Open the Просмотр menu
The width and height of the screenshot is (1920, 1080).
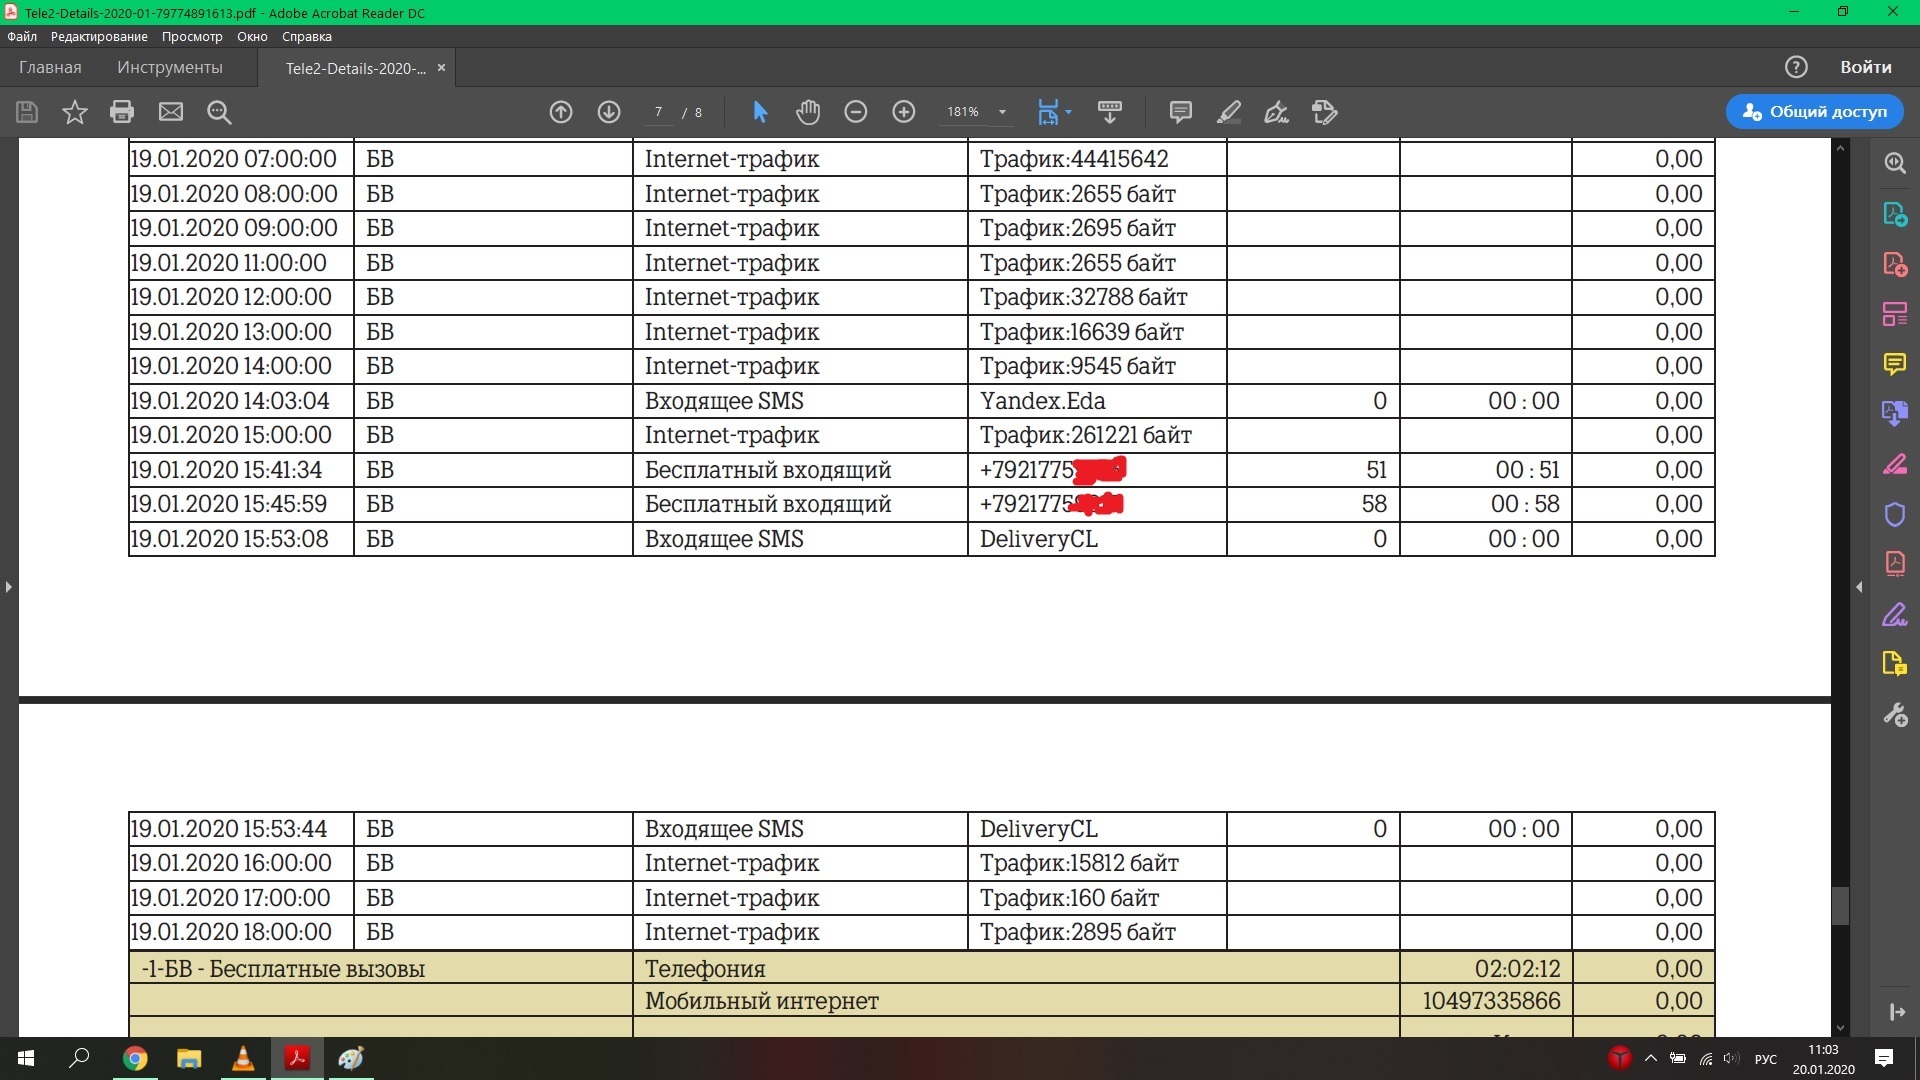pos(192,36)
